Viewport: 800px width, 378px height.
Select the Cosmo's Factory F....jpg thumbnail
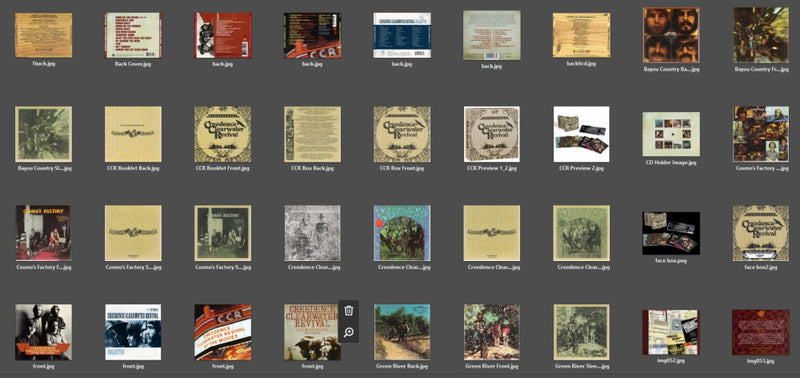[43, 233]
